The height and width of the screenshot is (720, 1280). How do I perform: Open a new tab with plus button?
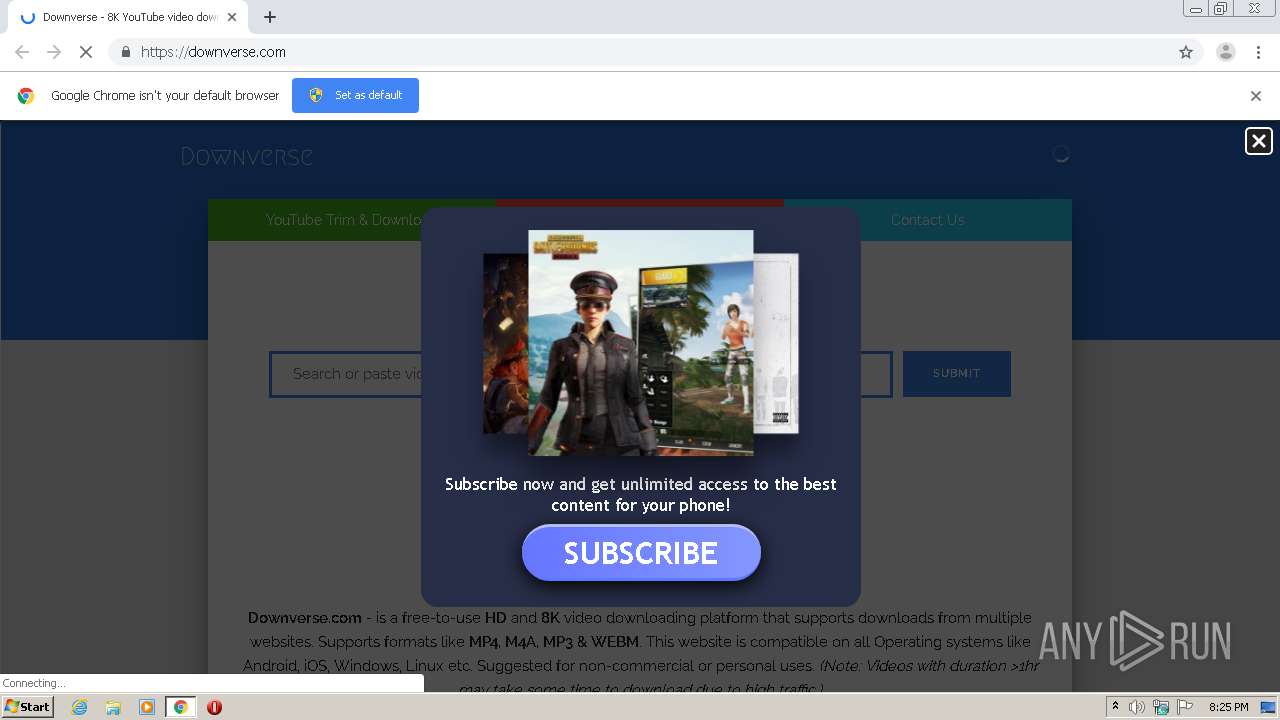pos(270,17)
